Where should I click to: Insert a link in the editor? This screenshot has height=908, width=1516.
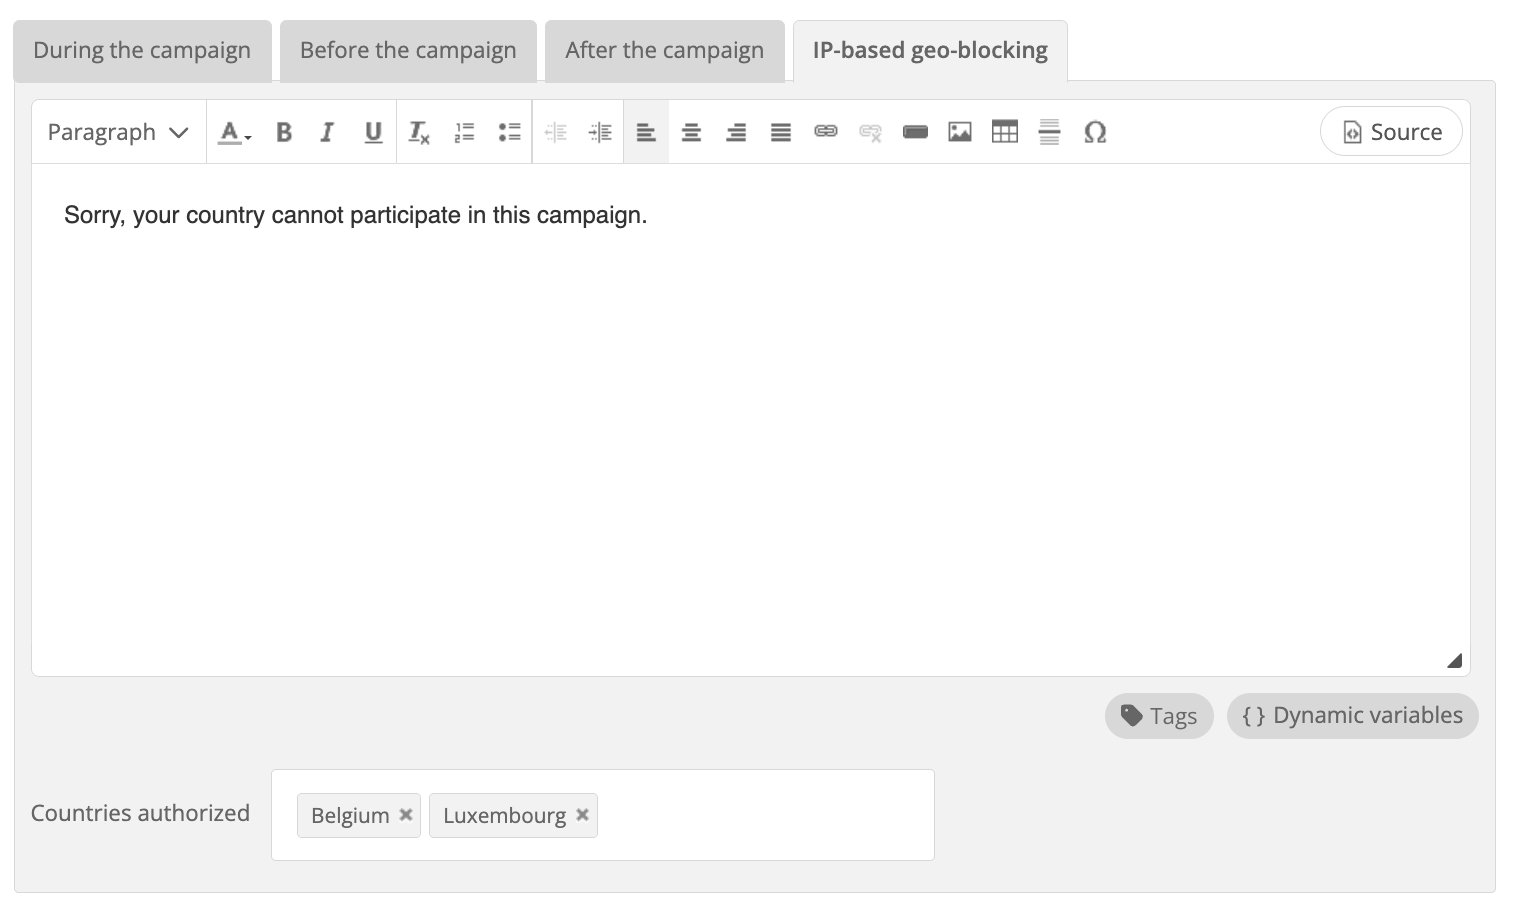[825, 132]
